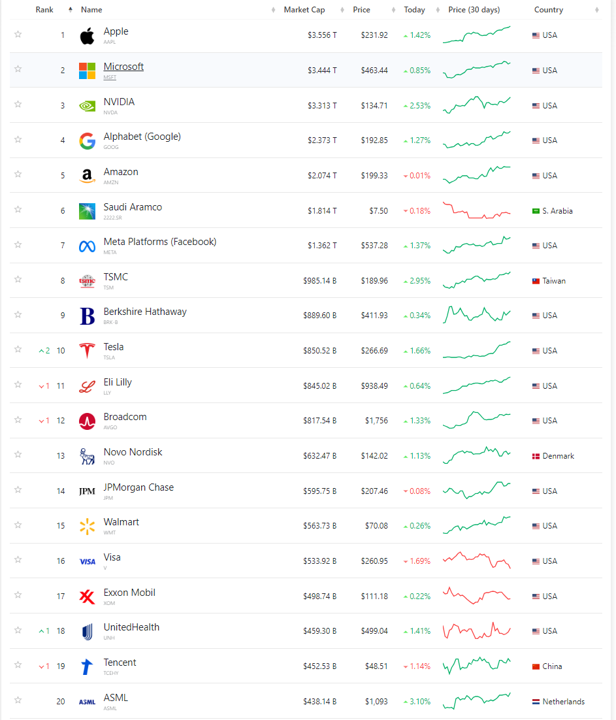Click the TSMC logo icon
This screenshot has width=616, height=720.
tap(87, 281)
